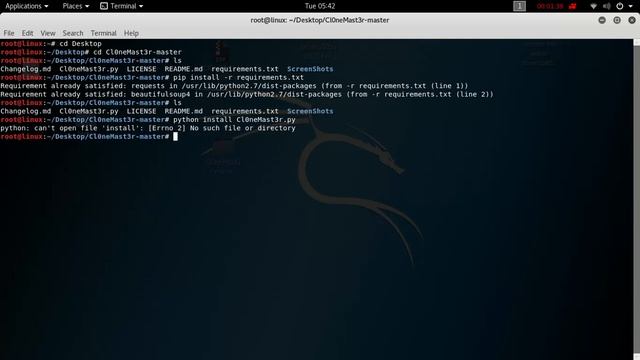Click the Tue 05:42 clock
The image size is (640, 360).
coord(320,6)
